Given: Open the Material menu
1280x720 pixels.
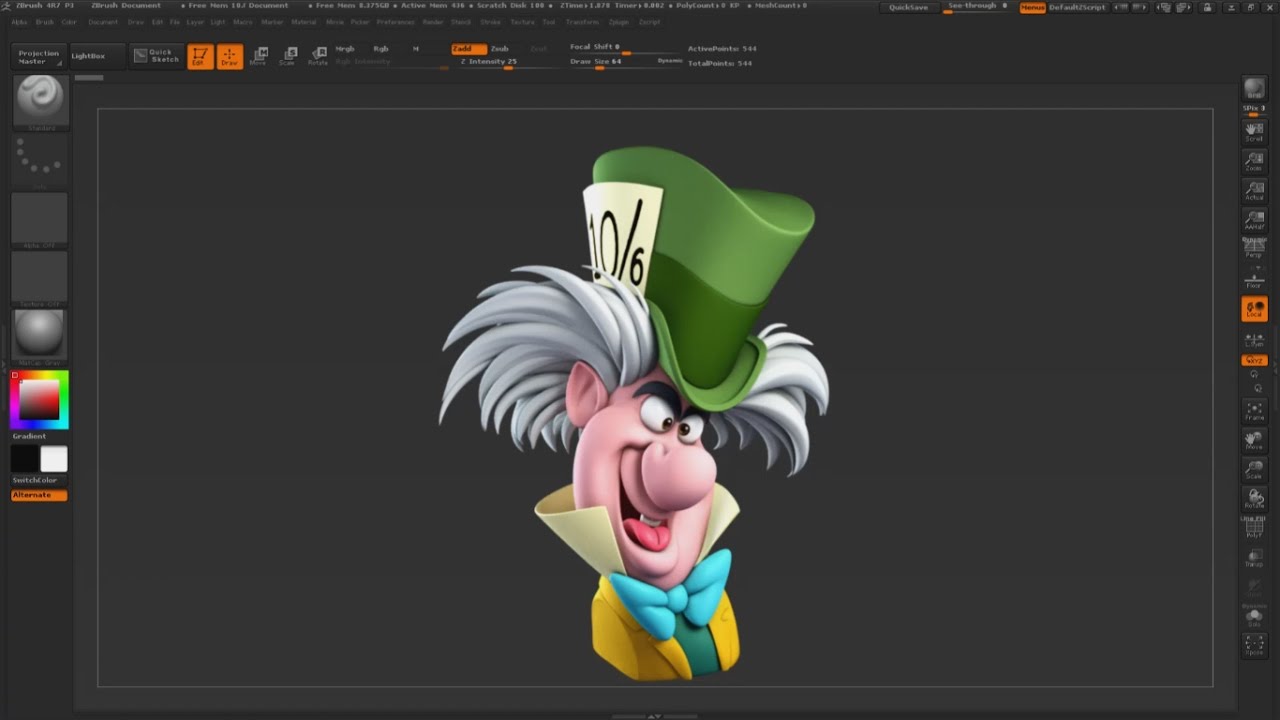Looking at the screenshot, I should click(x=304, y=22).
